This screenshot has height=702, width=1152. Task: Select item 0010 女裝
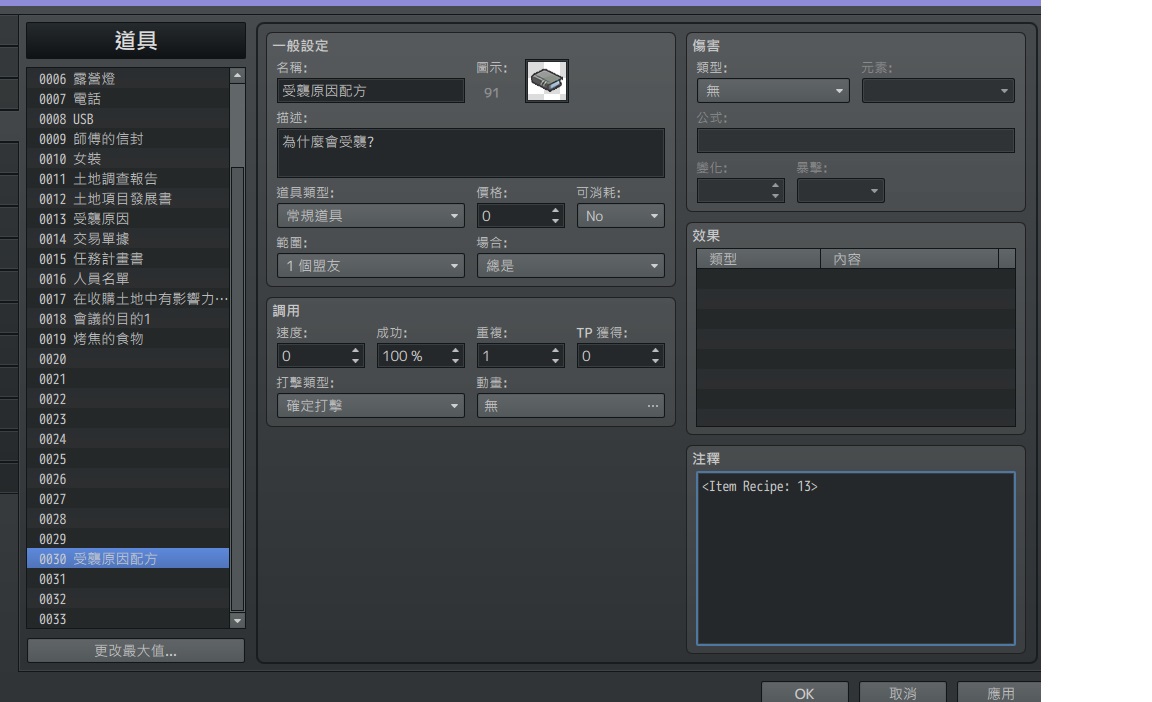pos(128,159)
